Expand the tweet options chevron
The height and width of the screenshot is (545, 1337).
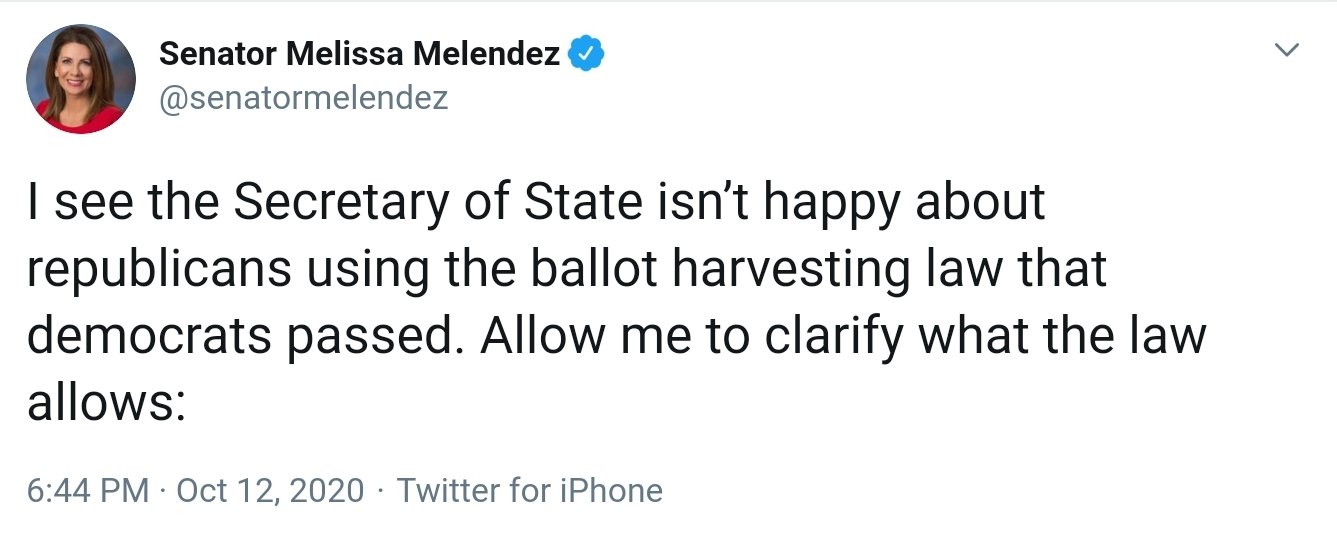click(1289, 49)
